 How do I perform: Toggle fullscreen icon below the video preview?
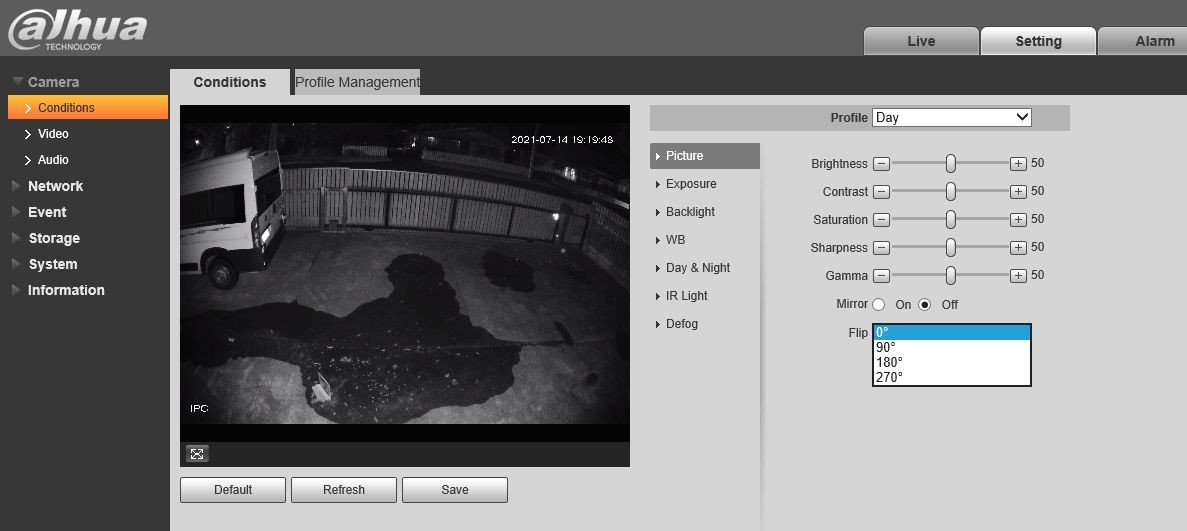(x=197, y=454)
